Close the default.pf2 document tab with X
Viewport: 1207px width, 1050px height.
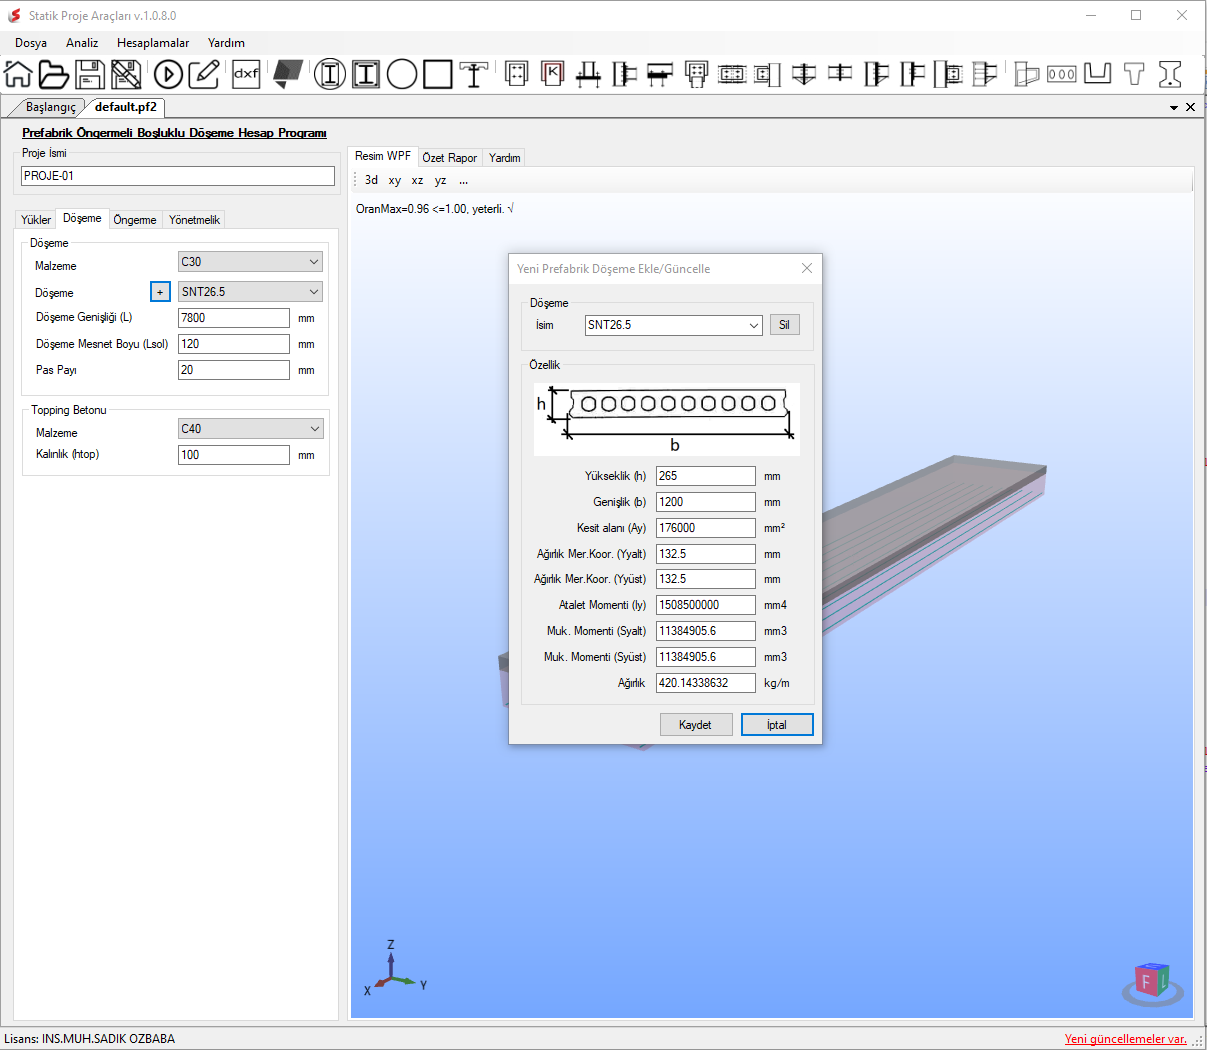[1190, 107]
